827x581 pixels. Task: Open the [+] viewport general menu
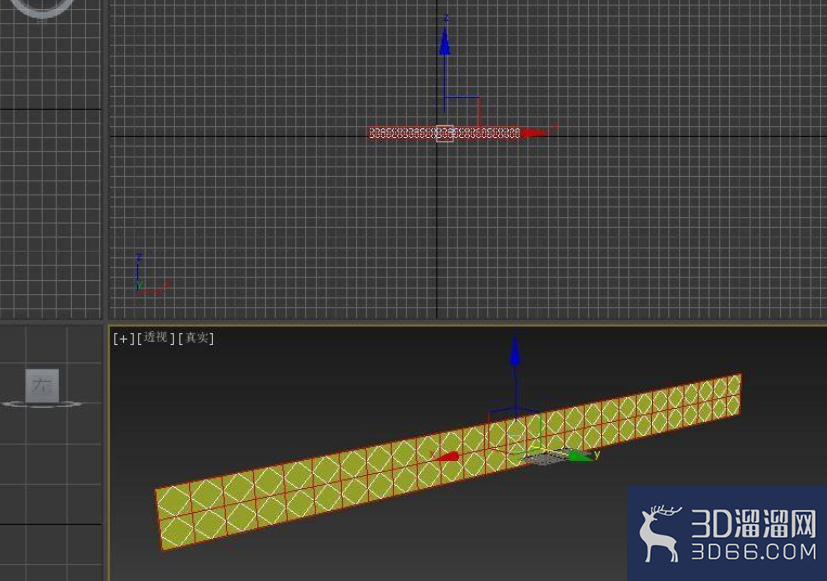click(x=123, y=338)
